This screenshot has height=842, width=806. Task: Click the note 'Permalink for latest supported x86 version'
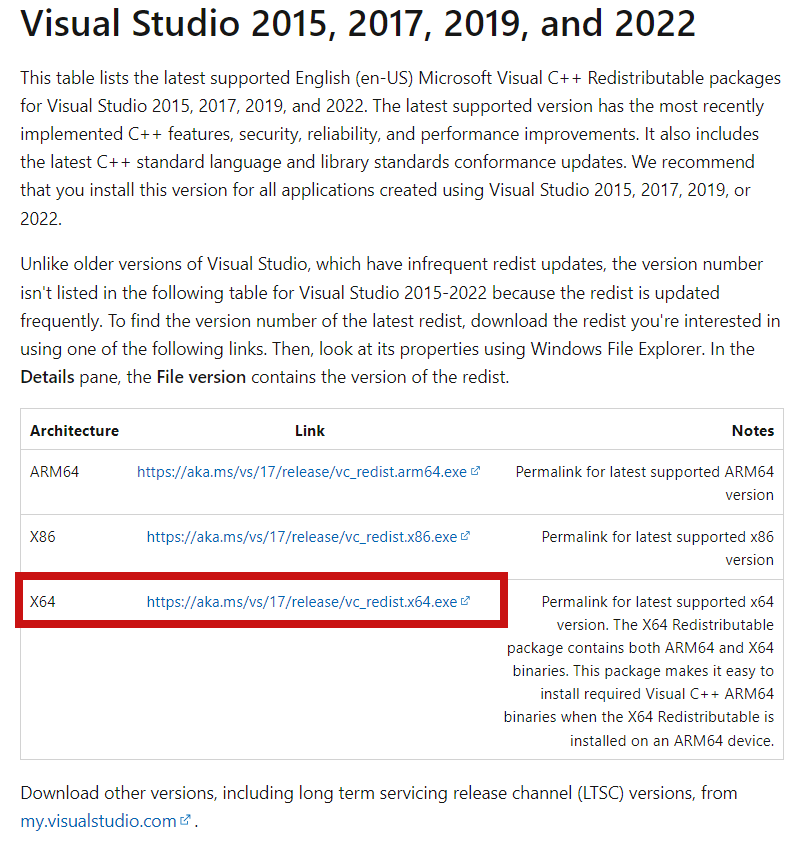657,548
